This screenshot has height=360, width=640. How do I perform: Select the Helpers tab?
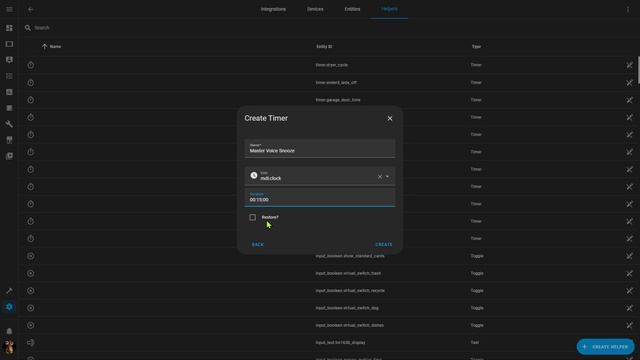tap(389, 9)
